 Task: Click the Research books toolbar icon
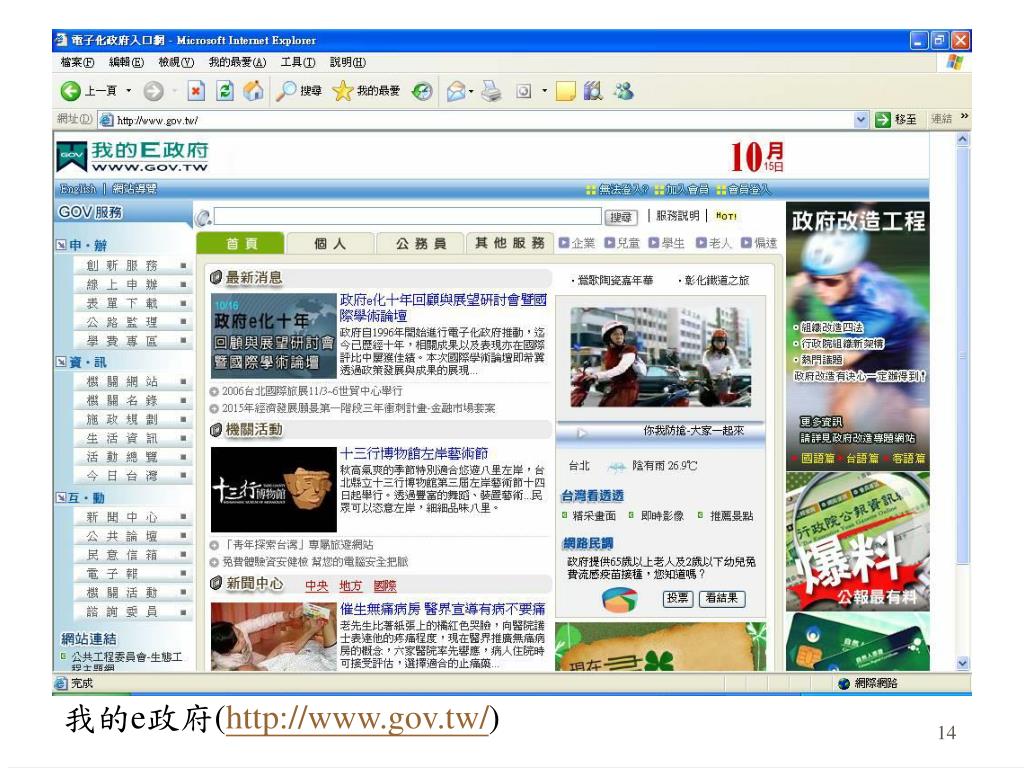pyautogui.click(x=593, y=91)
